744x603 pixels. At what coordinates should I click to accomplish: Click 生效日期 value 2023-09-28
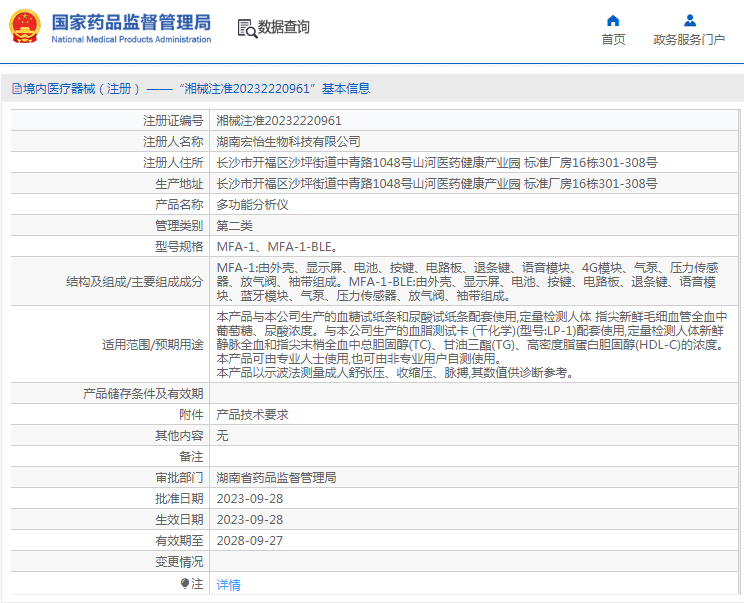coord(250,520)
